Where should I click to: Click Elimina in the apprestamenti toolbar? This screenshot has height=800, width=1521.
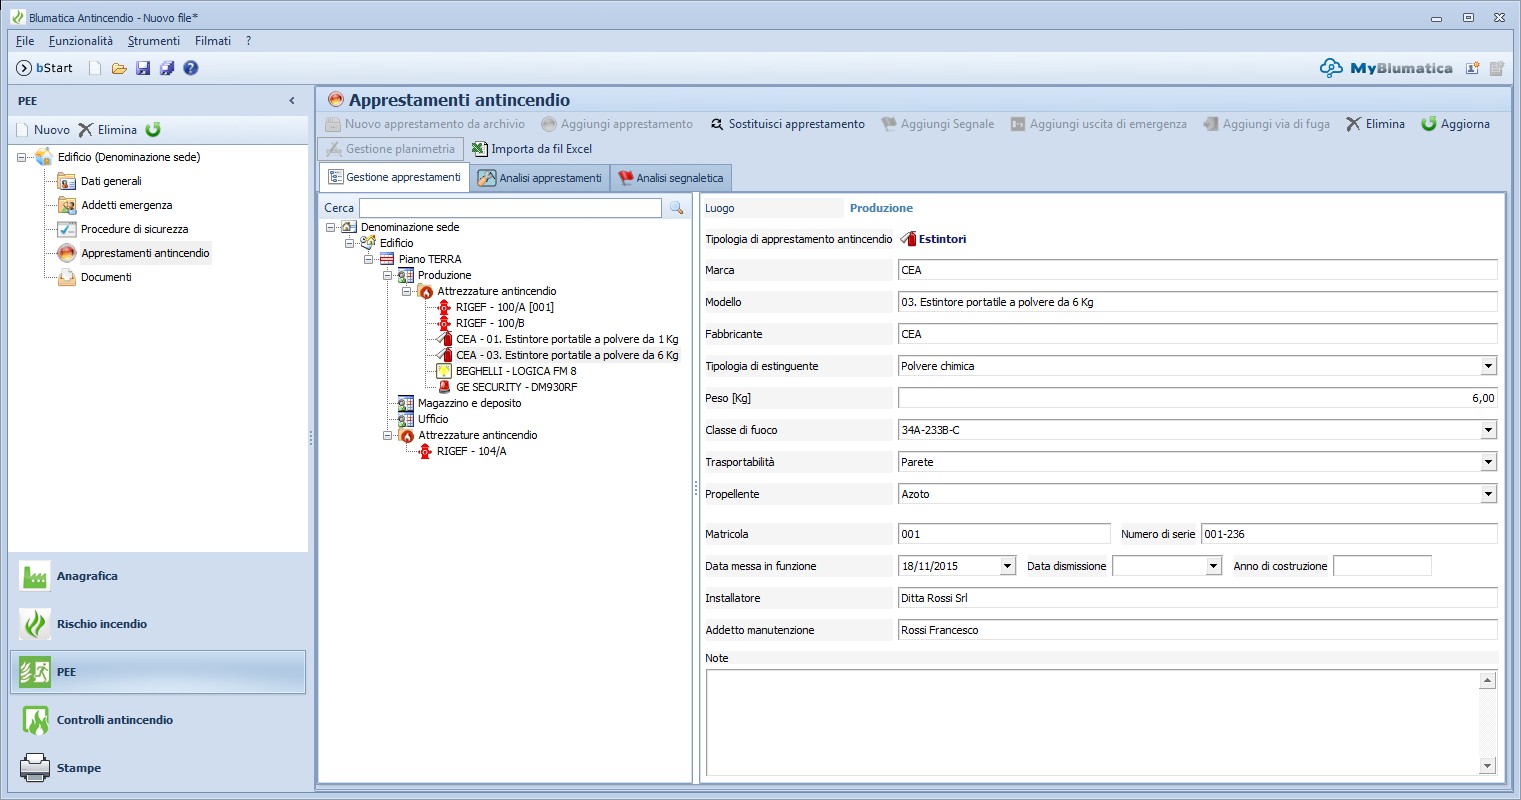tap(1375, 124)
